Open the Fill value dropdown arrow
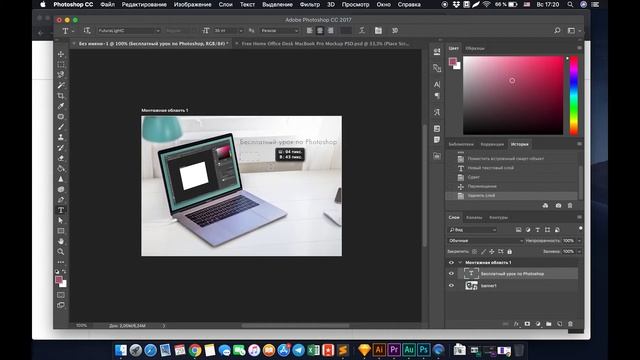 (x=580, y=252)
